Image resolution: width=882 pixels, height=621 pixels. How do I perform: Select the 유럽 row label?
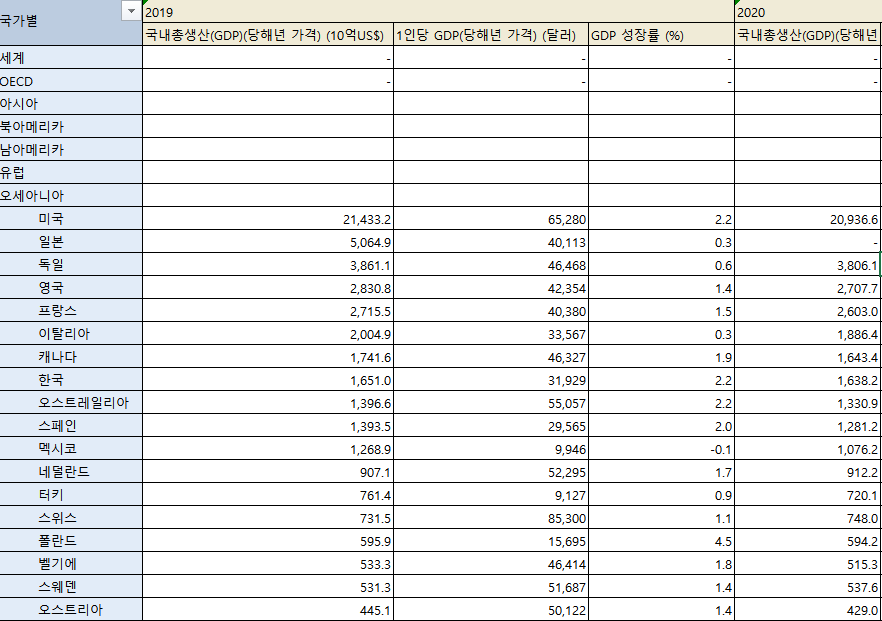point(71,173)
